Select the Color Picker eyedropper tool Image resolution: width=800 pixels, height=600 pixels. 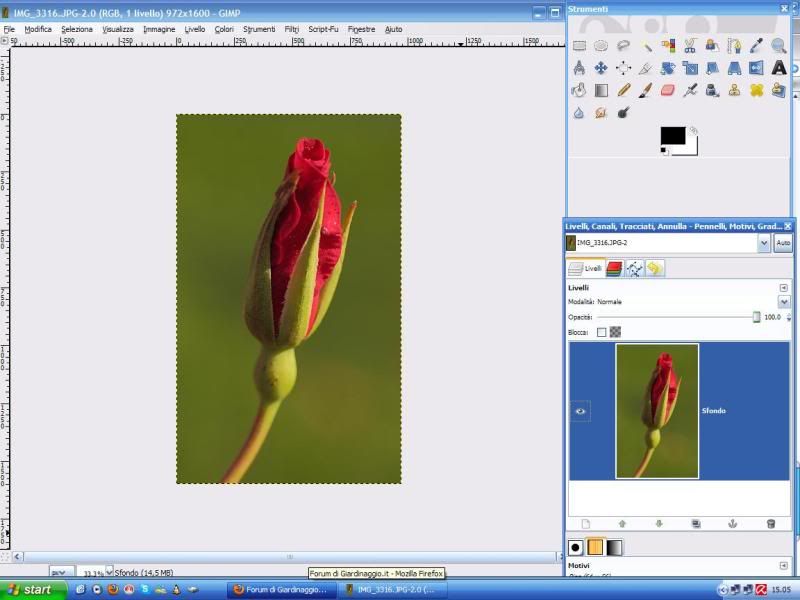pyautogui.click(x=757, y=46)
